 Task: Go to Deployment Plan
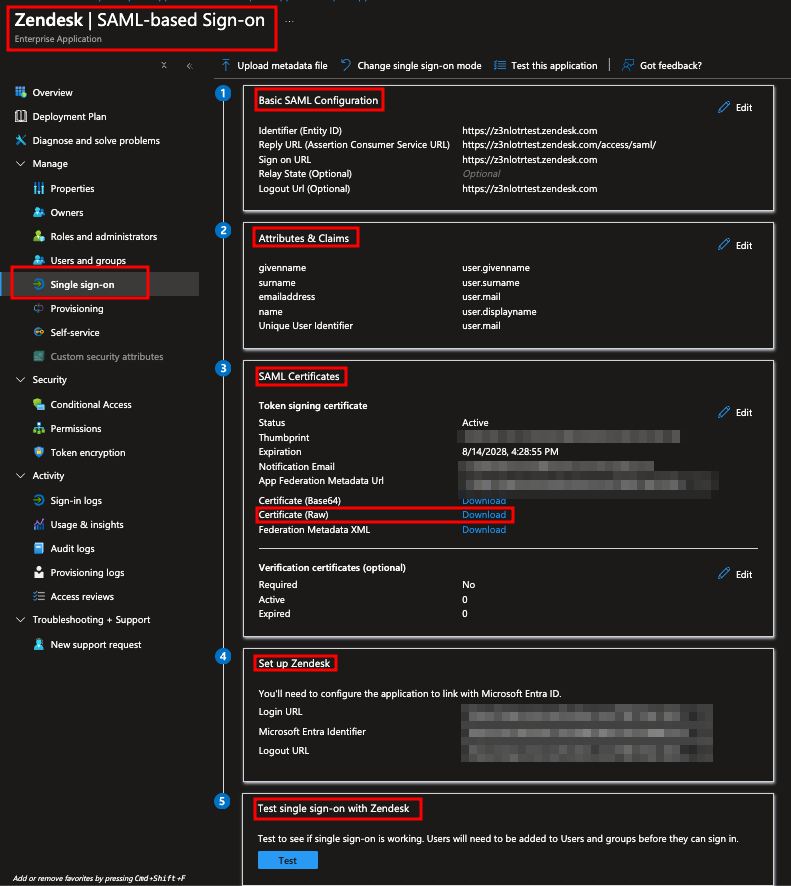click(x=69, y=116)
